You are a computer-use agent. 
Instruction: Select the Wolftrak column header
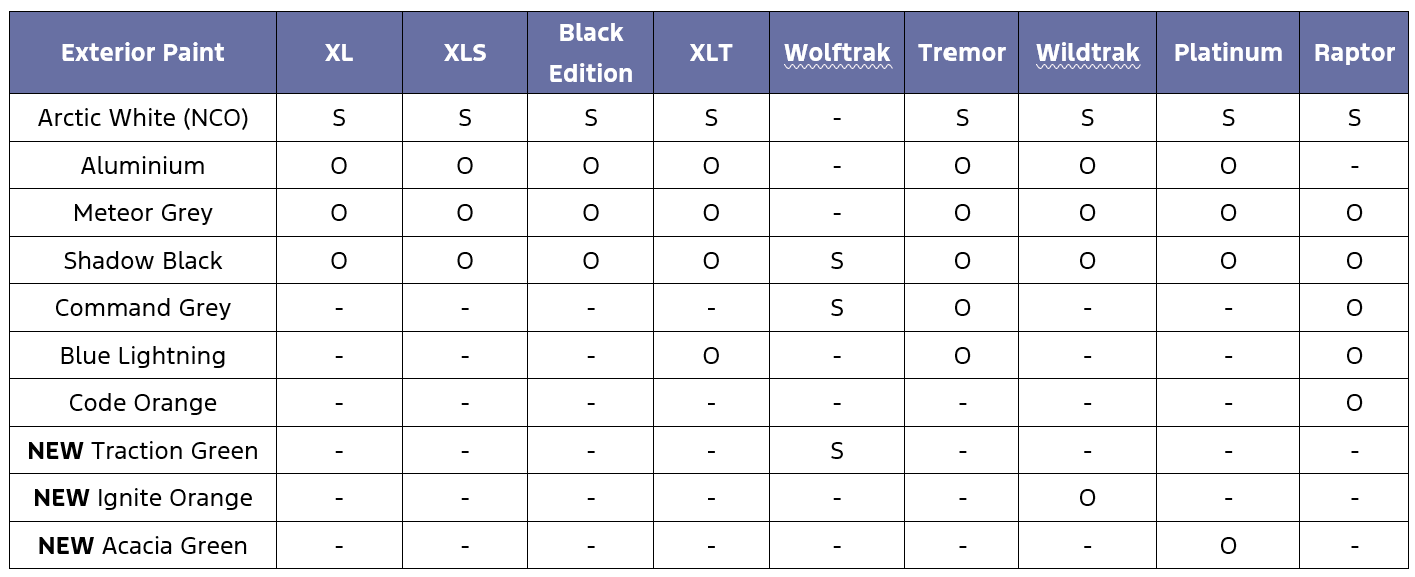[837, 53]
